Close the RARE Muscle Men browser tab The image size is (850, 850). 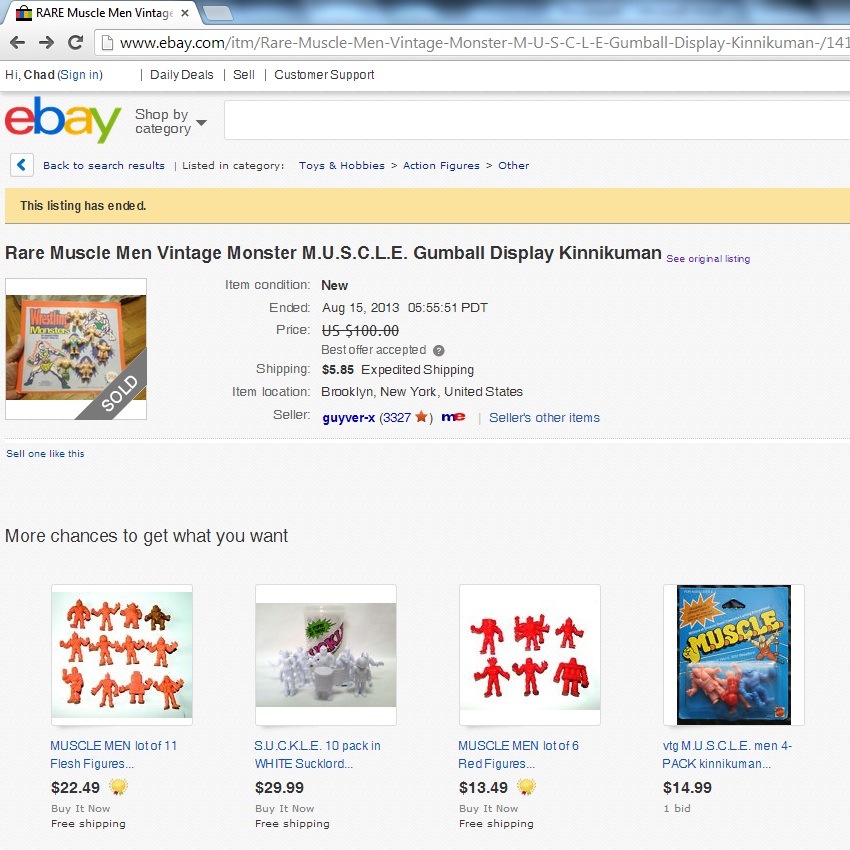pyautogui.click(x=185, y=13)
